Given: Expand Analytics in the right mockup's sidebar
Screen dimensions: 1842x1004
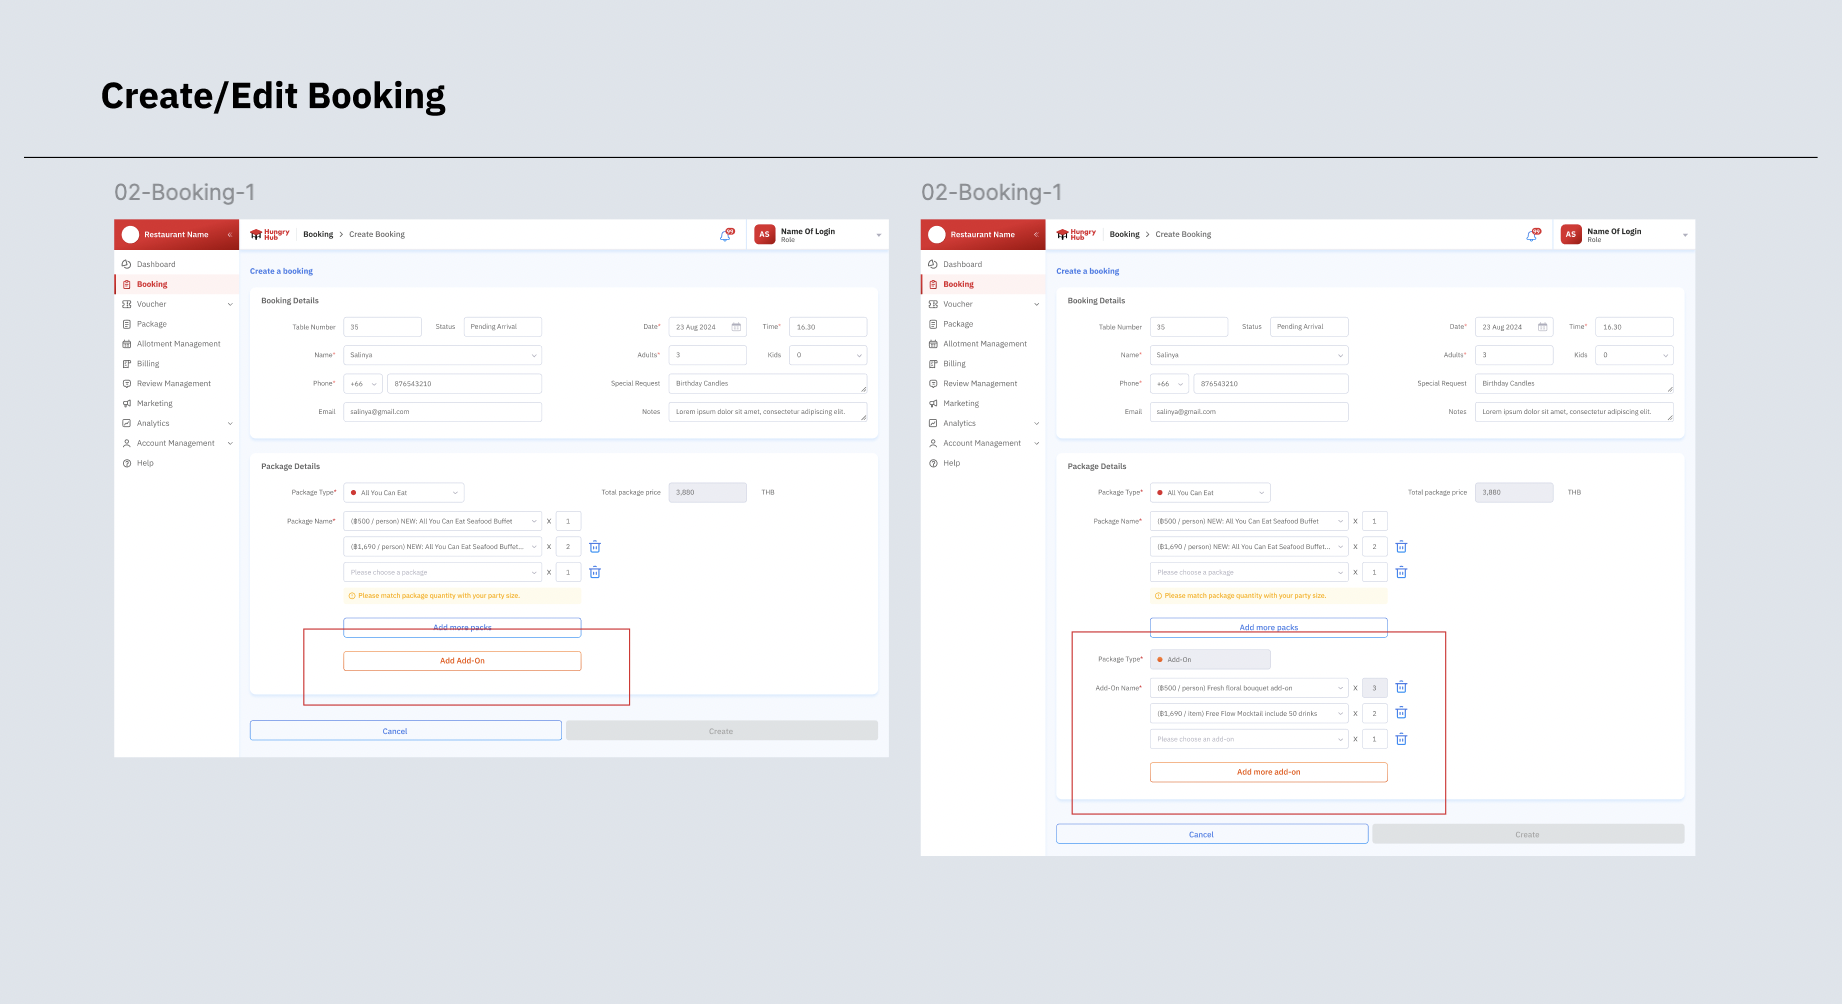Looking at the screenshot, I should (1036, 423).
